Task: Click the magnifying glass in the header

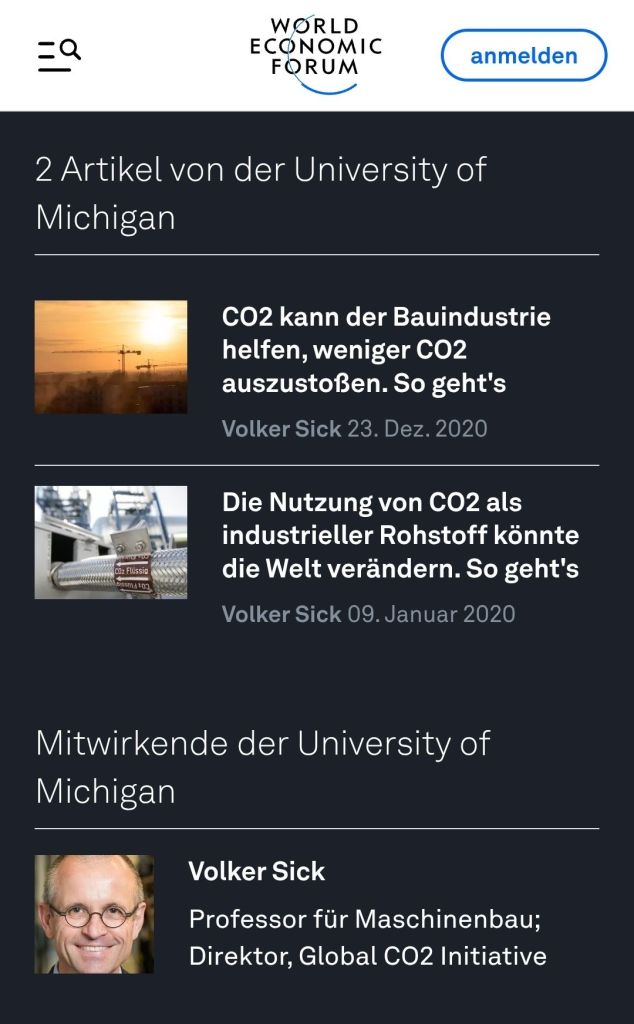Action: [71, 49]
